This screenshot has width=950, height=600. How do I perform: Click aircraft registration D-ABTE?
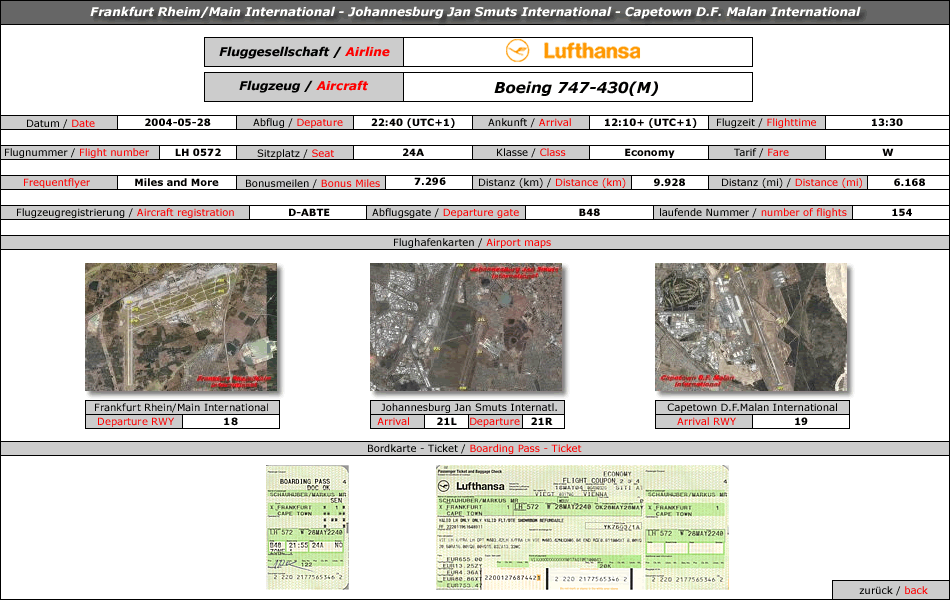coord(308,213)
